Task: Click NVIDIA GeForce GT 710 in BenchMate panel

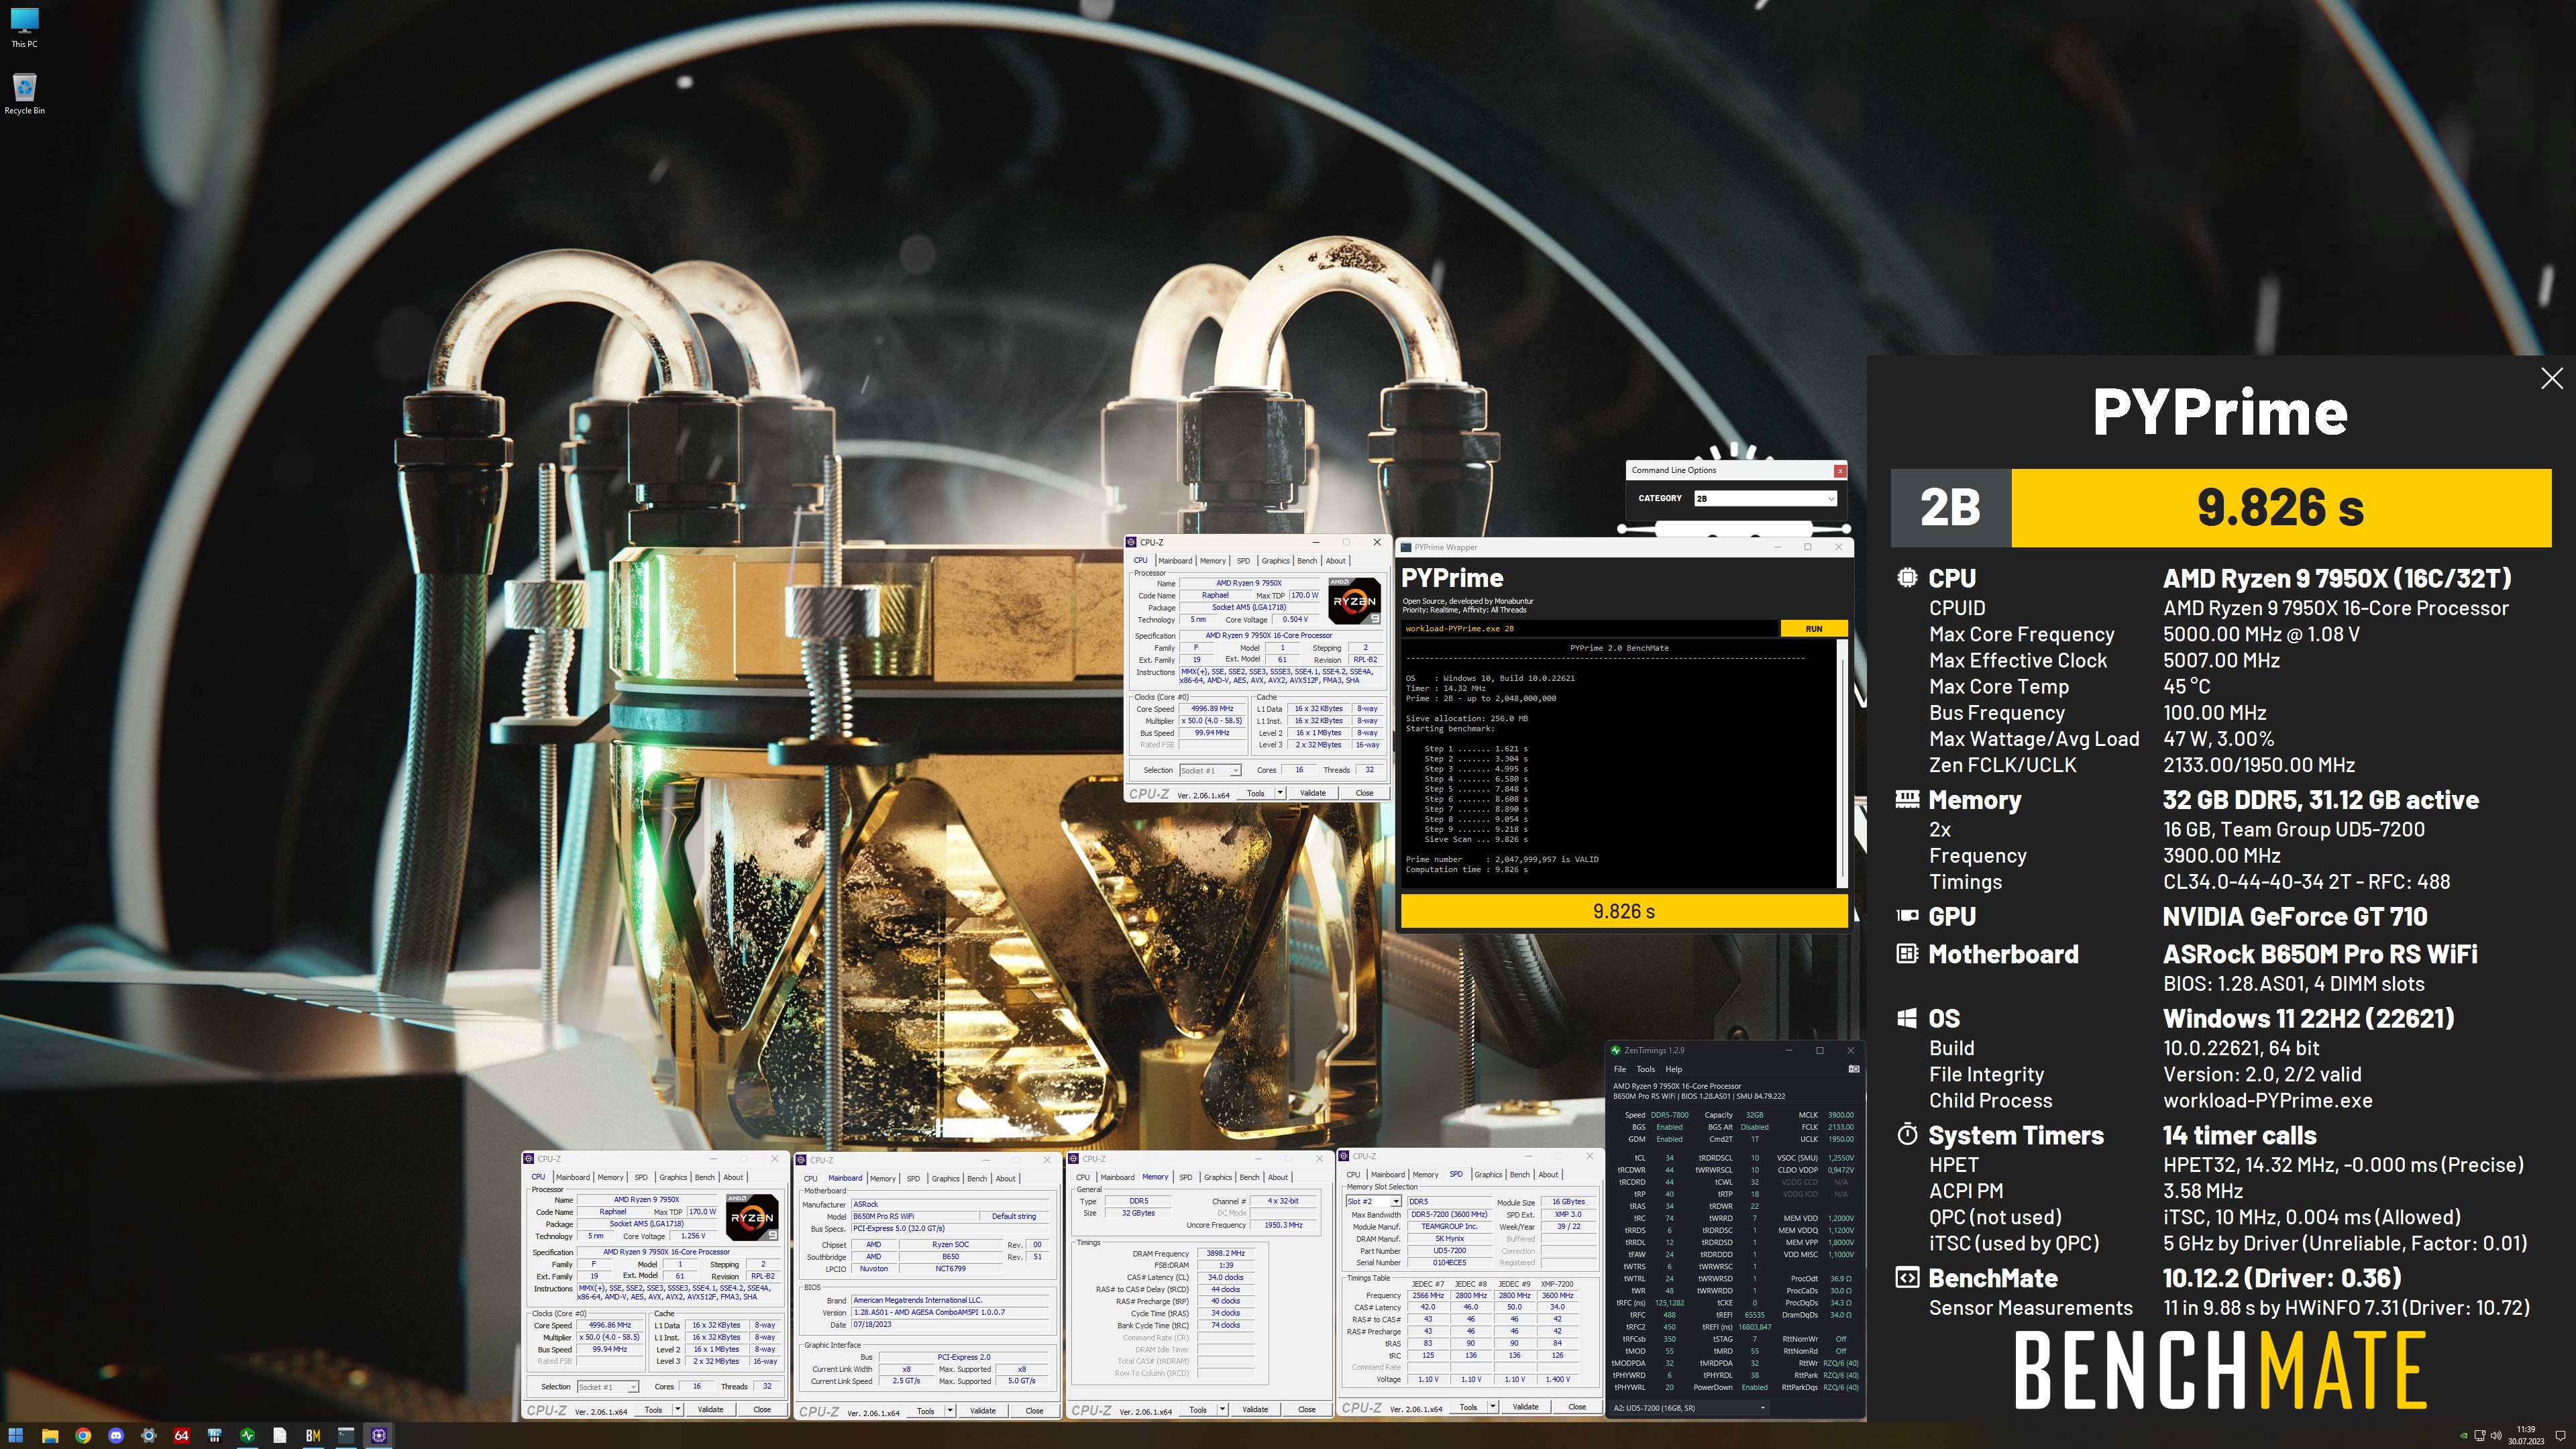Action: 2294,917
